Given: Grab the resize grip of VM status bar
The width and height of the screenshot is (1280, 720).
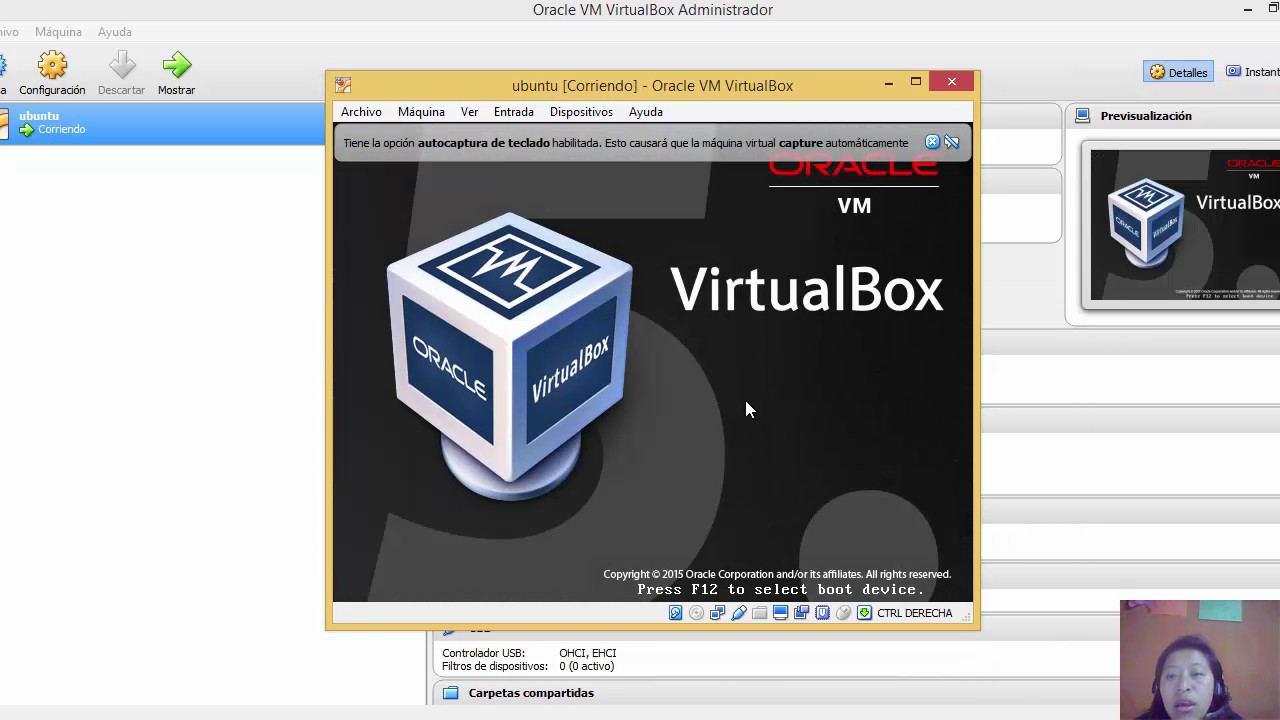Looking at the screenshot, I should pos(966,617).
